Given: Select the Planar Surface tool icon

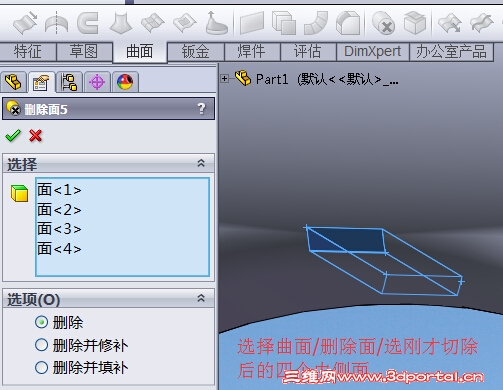Looking at the screenshot, I should click(252, 23).
